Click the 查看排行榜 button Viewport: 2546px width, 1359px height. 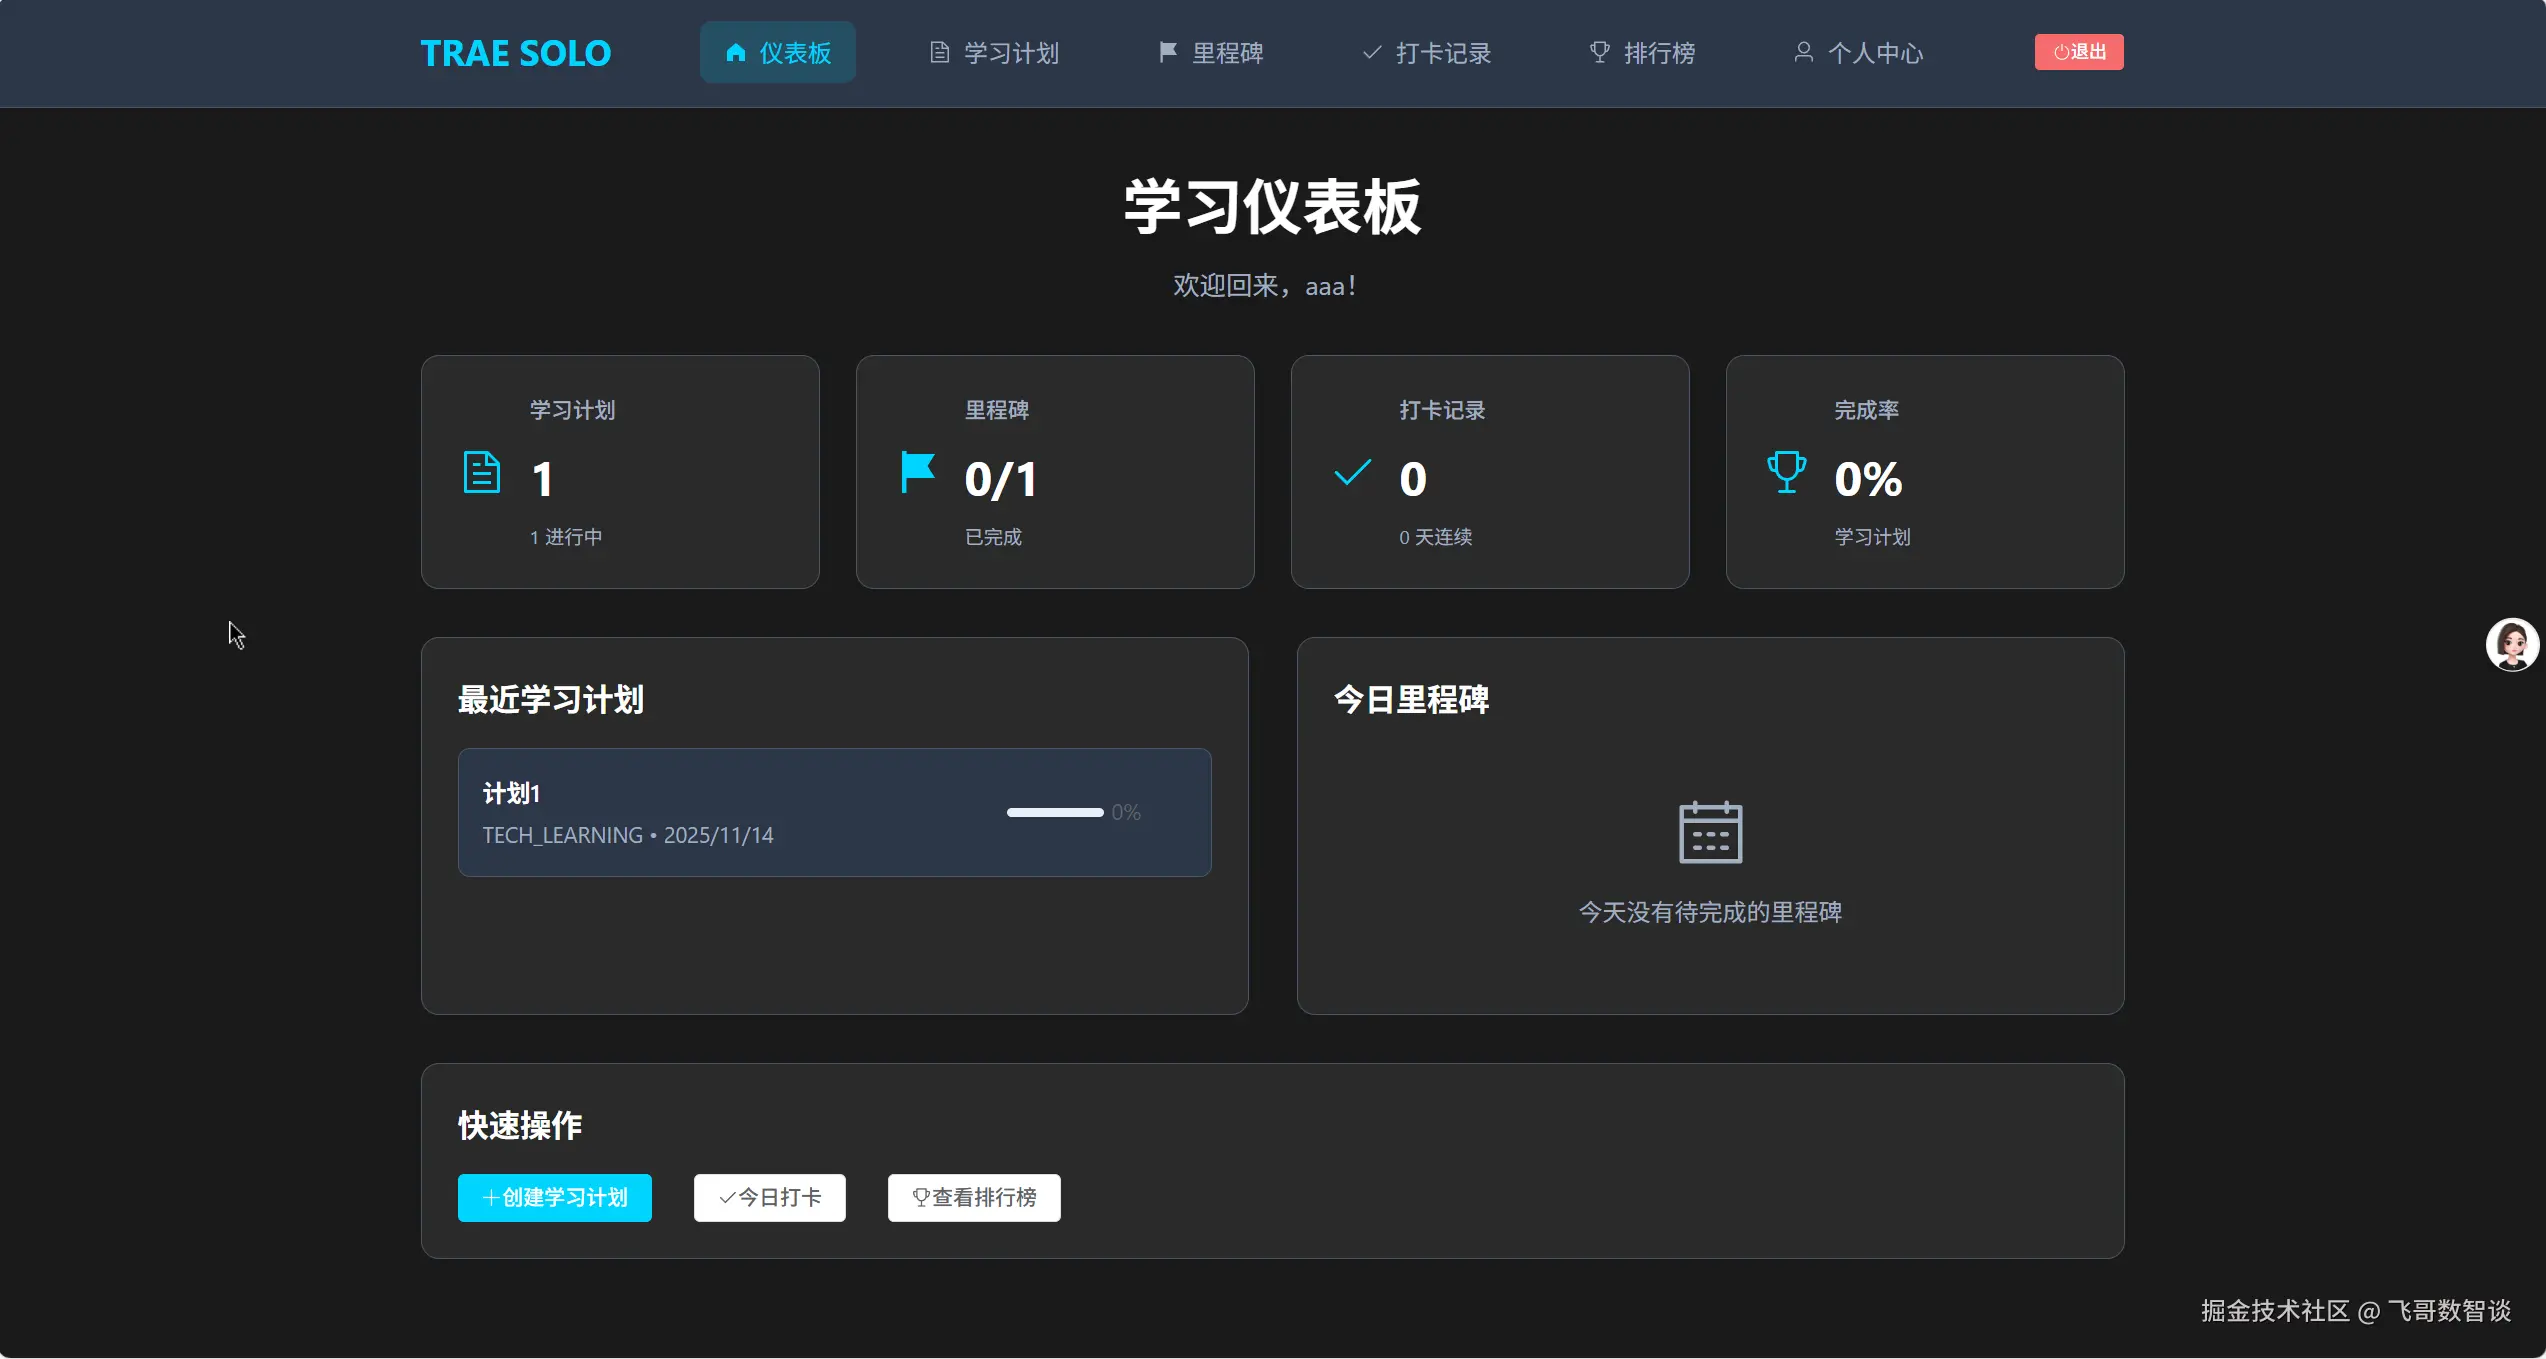coord(974,1198)
